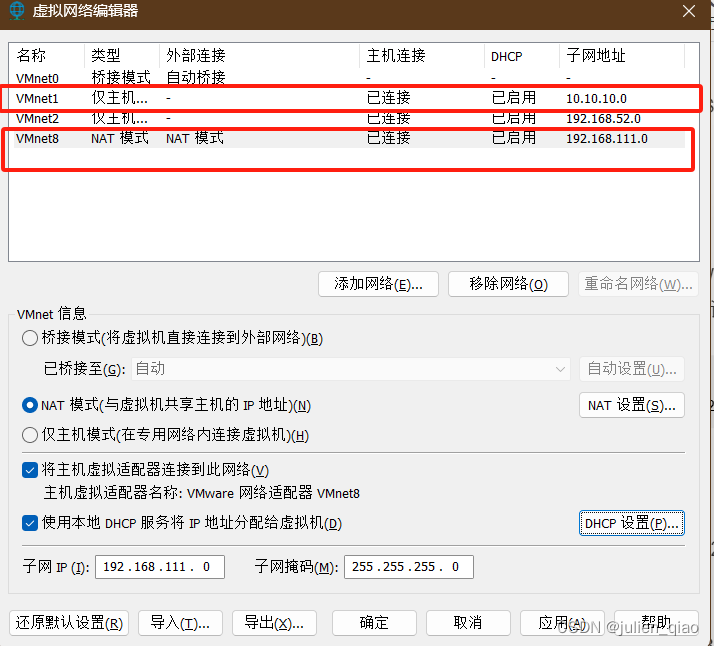This screenshot has height=646, width=714.
Task: Select the NAT 模式 radio button
Action: (x=30, y=405)
